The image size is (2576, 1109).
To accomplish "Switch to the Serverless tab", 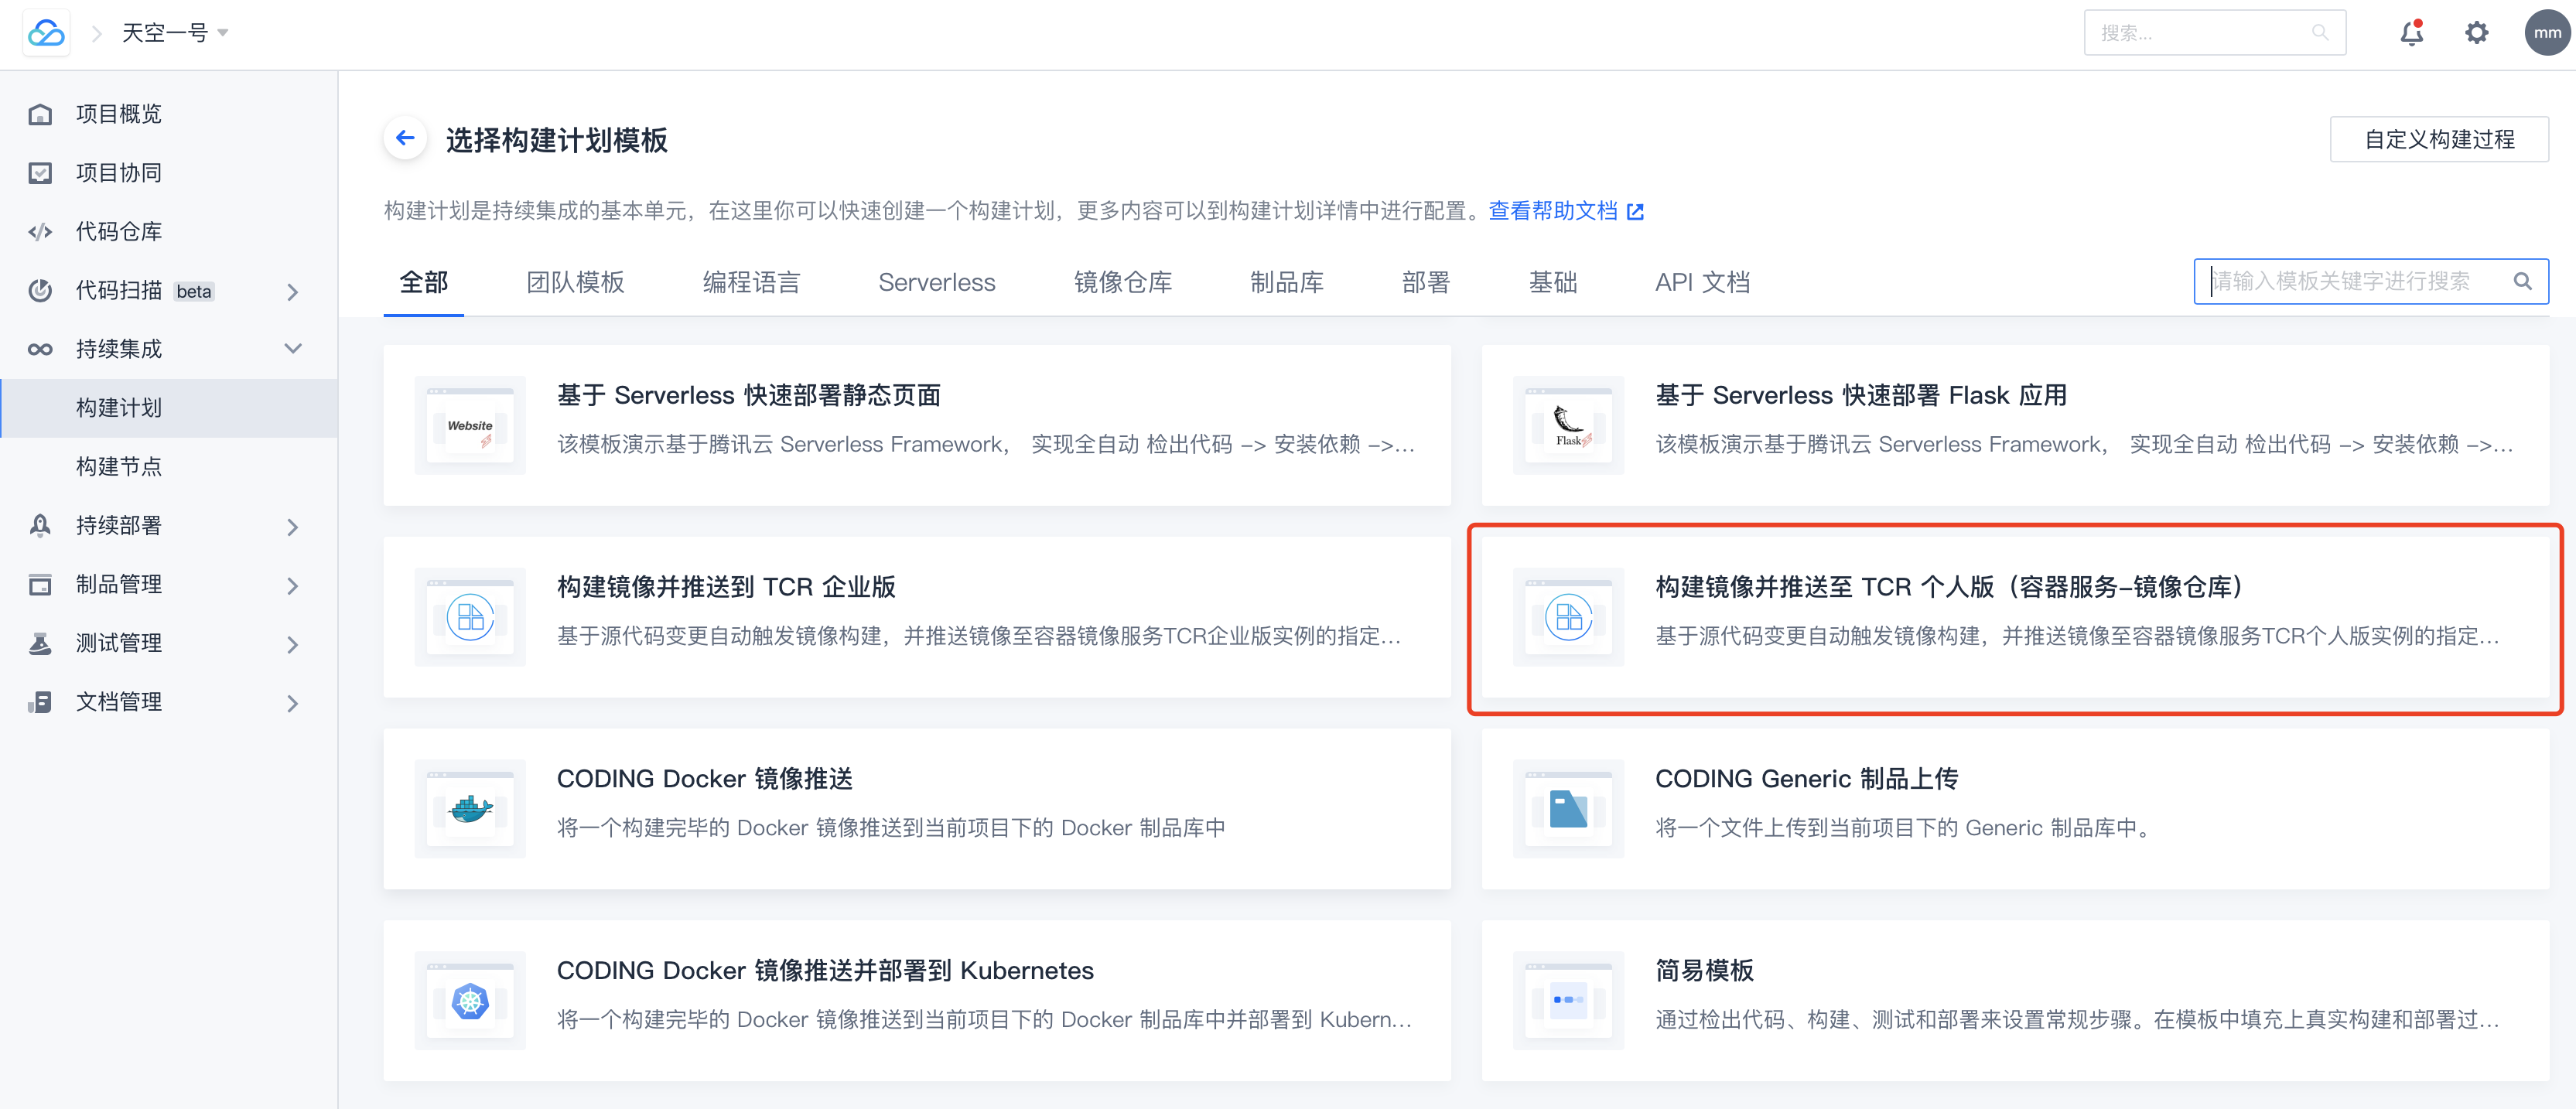I will 936,283.
